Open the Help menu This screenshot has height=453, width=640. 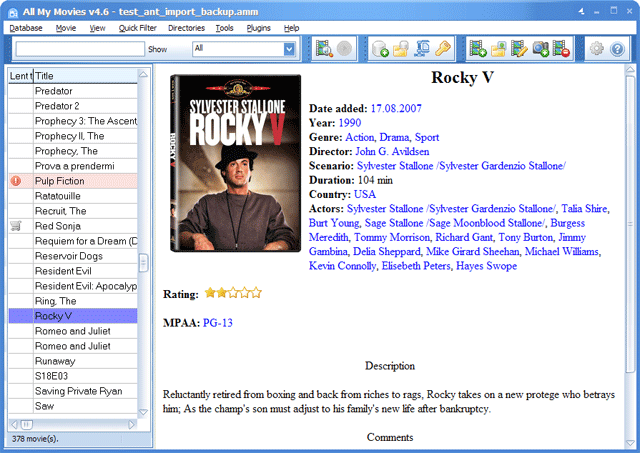pos(291,28)
